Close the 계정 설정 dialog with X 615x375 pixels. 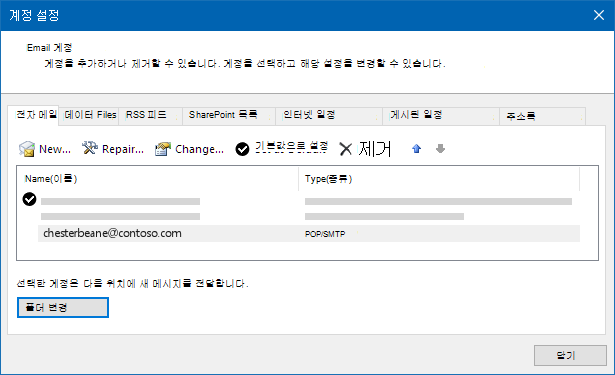[599, 15]
